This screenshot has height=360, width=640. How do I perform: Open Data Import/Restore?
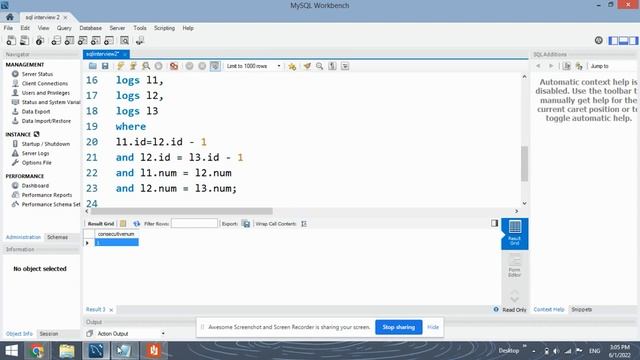[x=46, y=121]
